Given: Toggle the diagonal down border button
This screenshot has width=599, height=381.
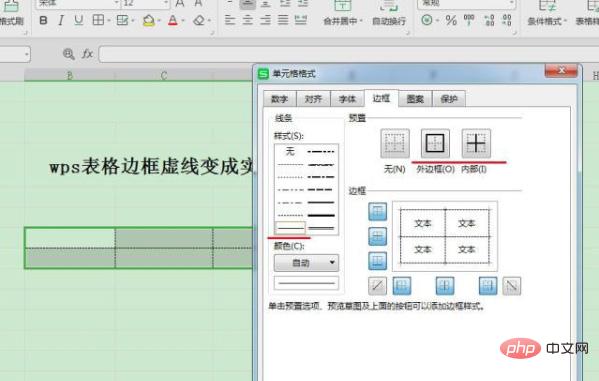Looking at the screenshot, I should click(x=512, y=285).
